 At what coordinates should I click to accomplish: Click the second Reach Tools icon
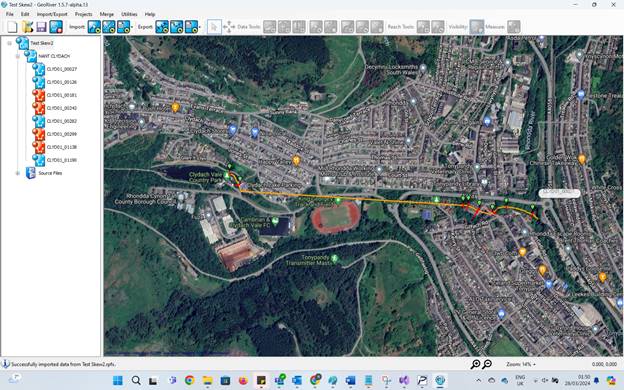pyautogui.click(x=438, y=27)
